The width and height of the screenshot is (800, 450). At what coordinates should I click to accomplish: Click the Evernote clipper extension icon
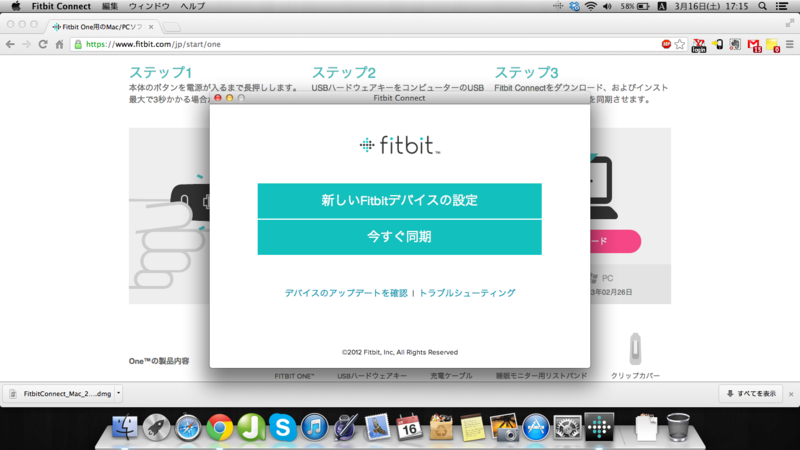(735, 44)
